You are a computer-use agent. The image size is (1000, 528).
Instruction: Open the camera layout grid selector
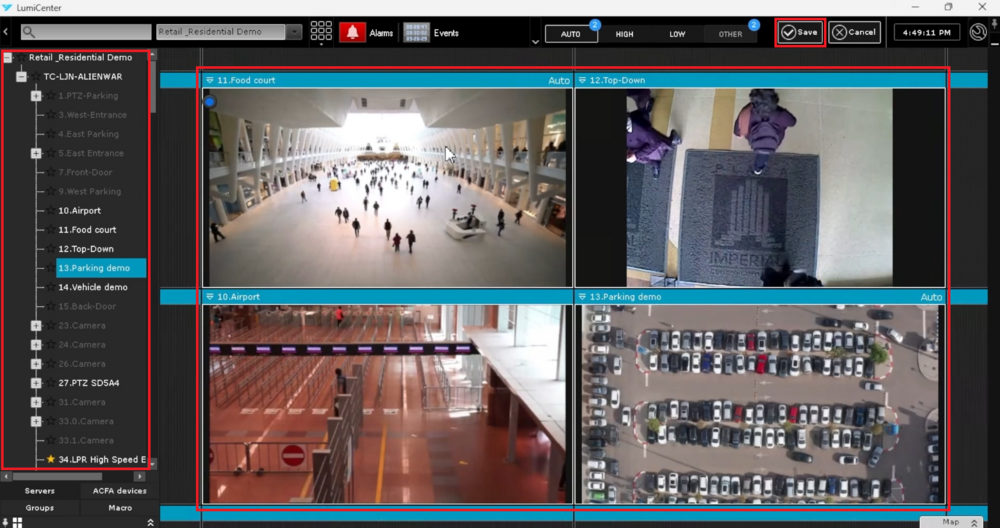click(x=321, y=32)
